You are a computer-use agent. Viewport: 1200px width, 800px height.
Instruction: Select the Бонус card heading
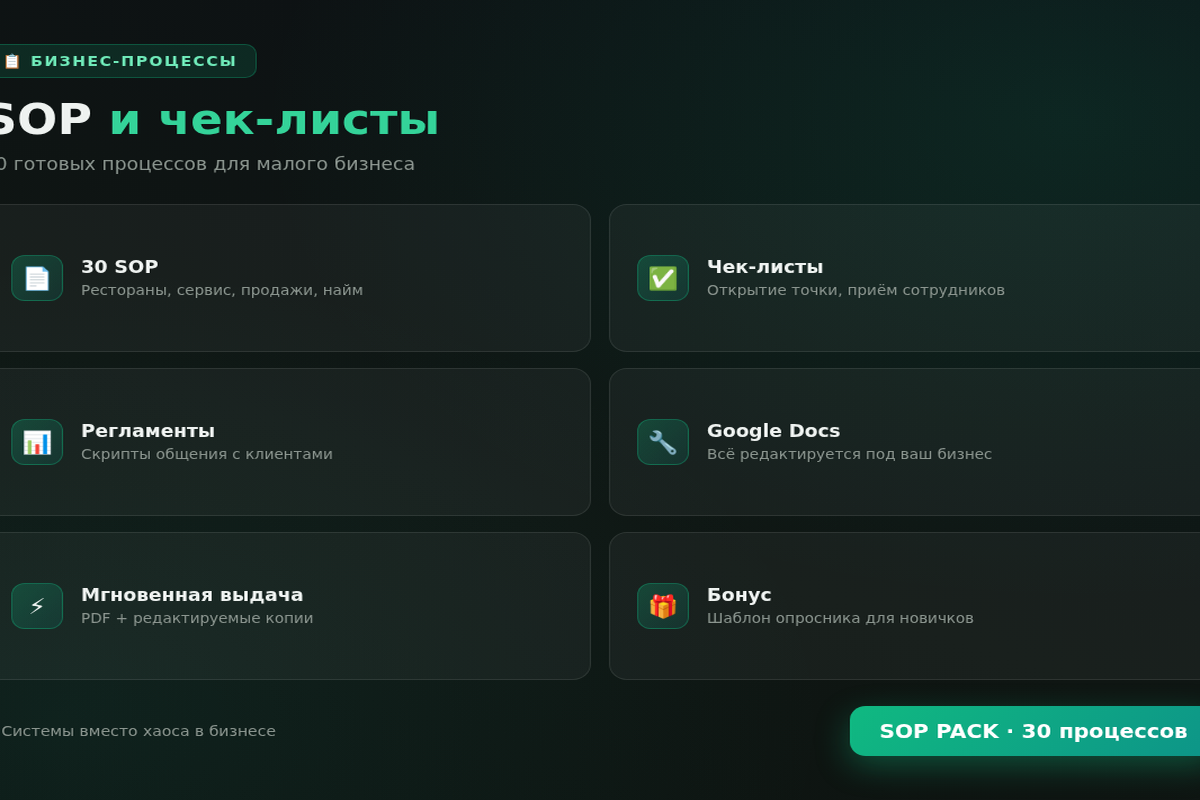pos(739,595)
